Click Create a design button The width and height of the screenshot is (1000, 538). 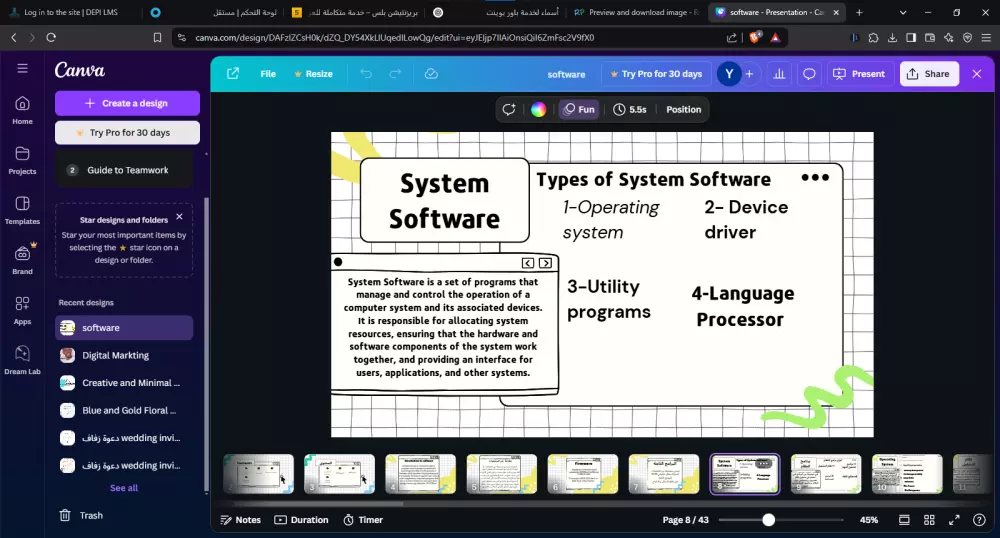127,103
